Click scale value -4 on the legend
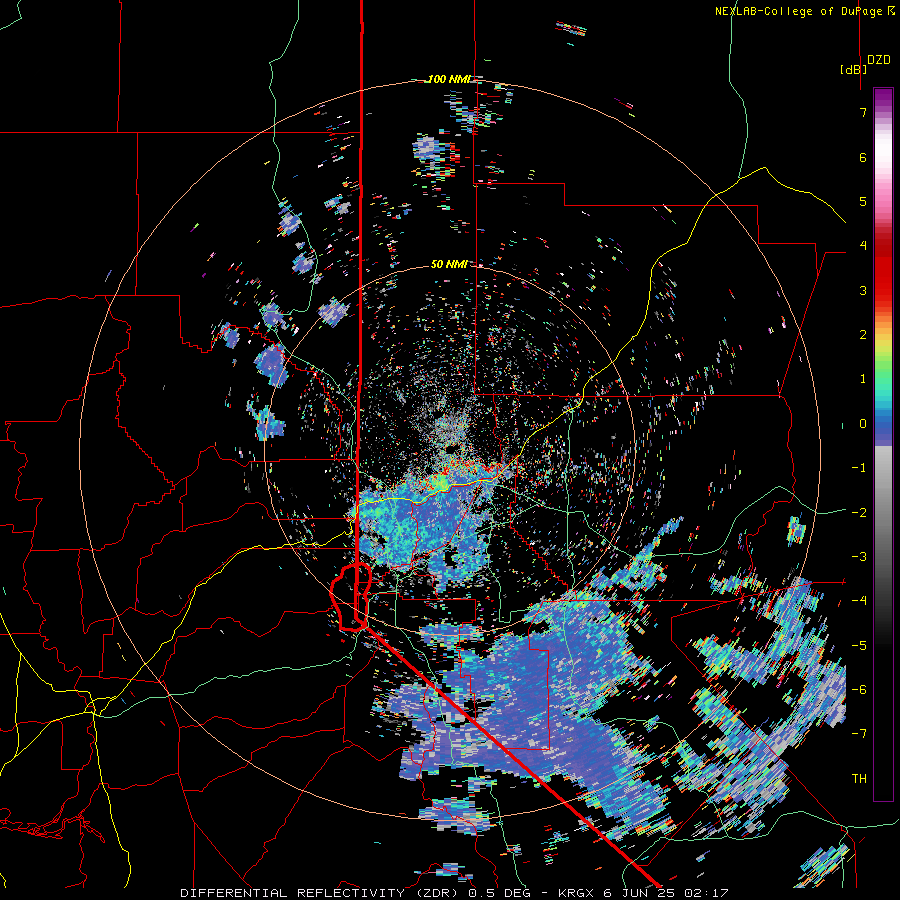 pyautogui.click(x=859, y=601)
